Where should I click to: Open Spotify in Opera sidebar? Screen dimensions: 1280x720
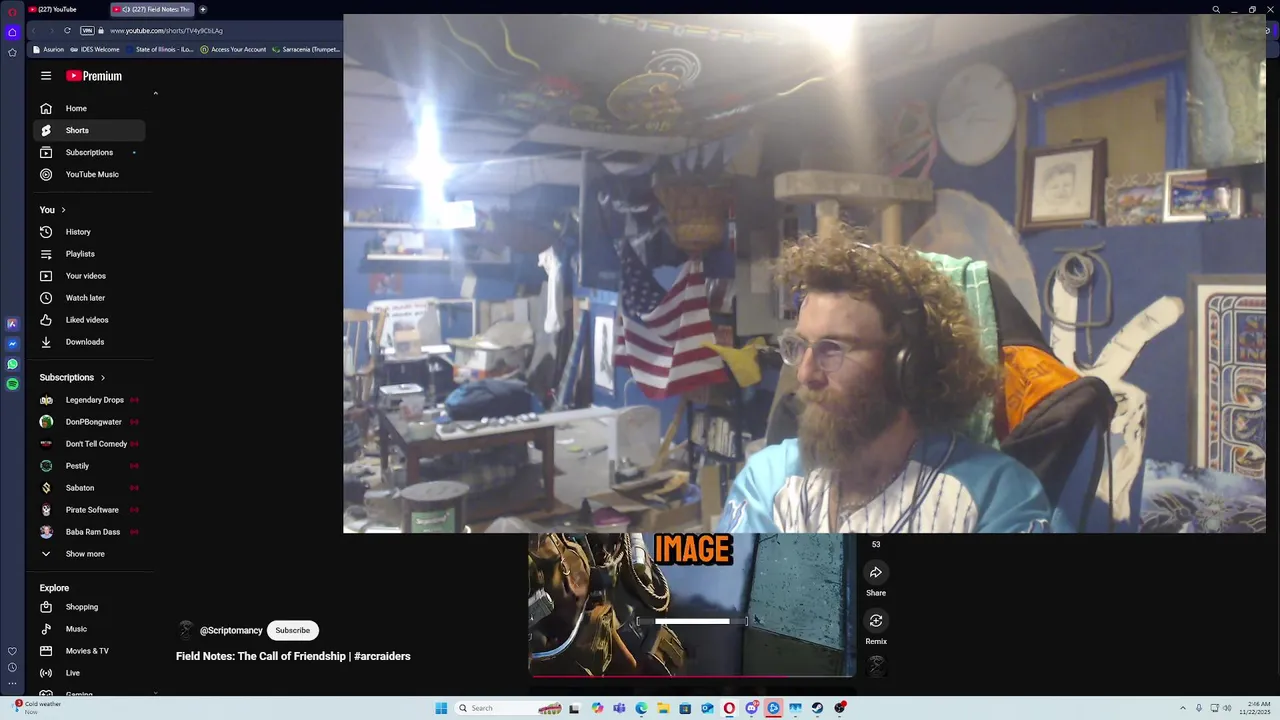coord(12,384)
